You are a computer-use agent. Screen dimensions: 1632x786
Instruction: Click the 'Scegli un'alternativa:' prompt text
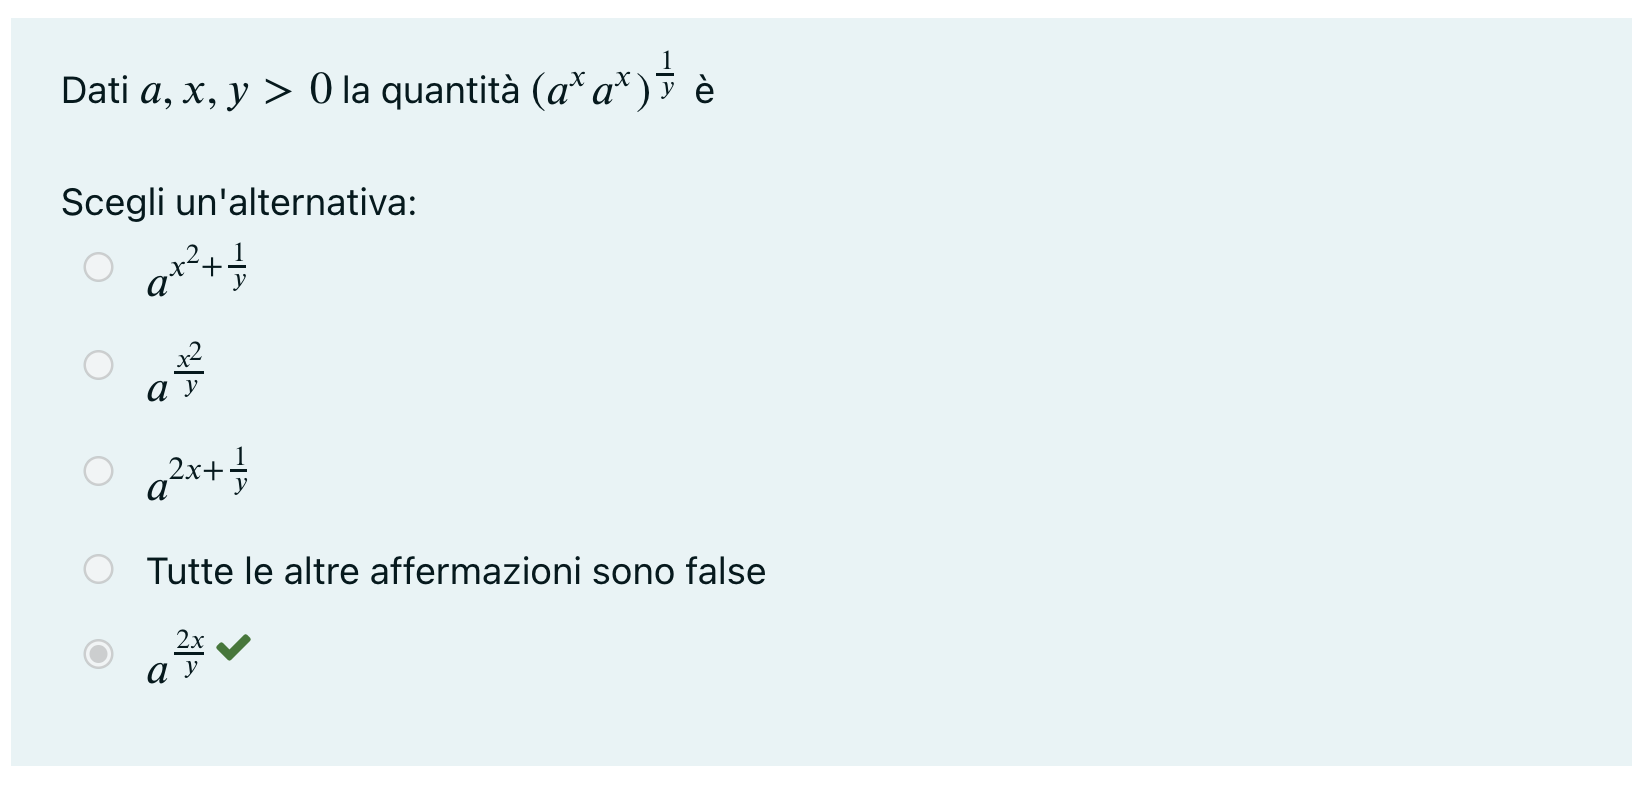(238, 203)
